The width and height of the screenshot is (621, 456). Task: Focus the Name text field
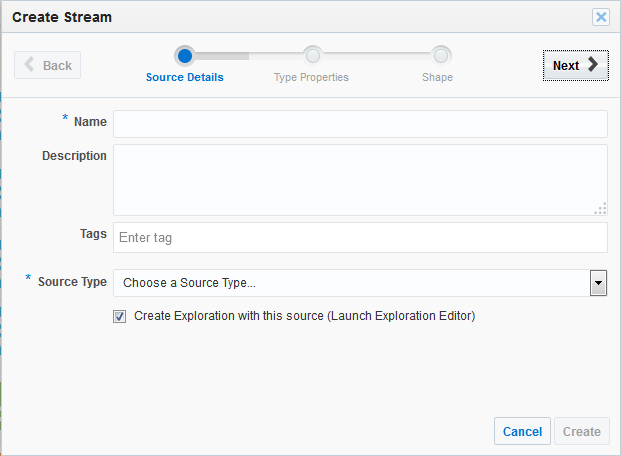point(360,123)
